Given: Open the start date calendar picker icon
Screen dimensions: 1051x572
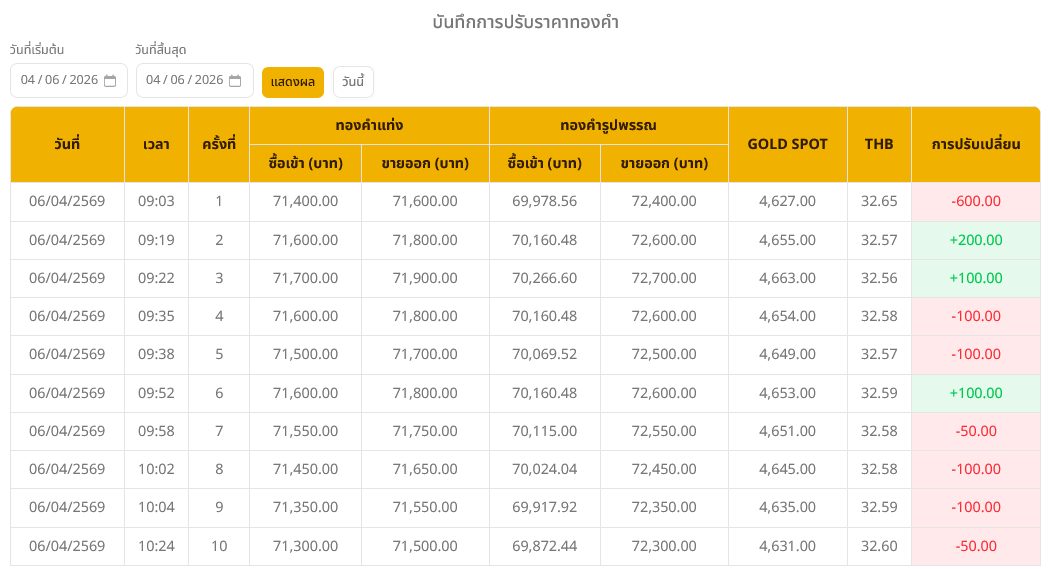Looking at the screenshot, I should click(110, 81).
